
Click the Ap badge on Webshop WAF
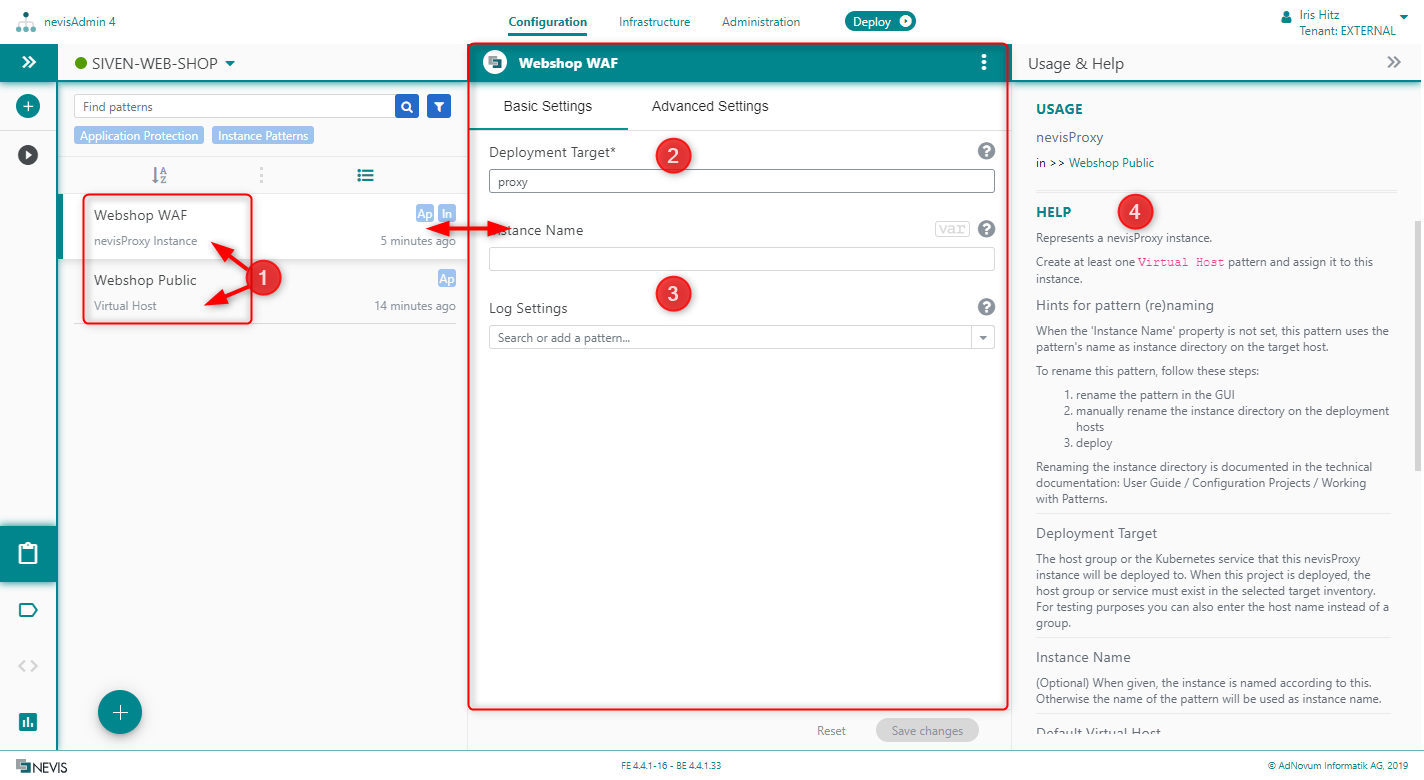pos(425,213)
